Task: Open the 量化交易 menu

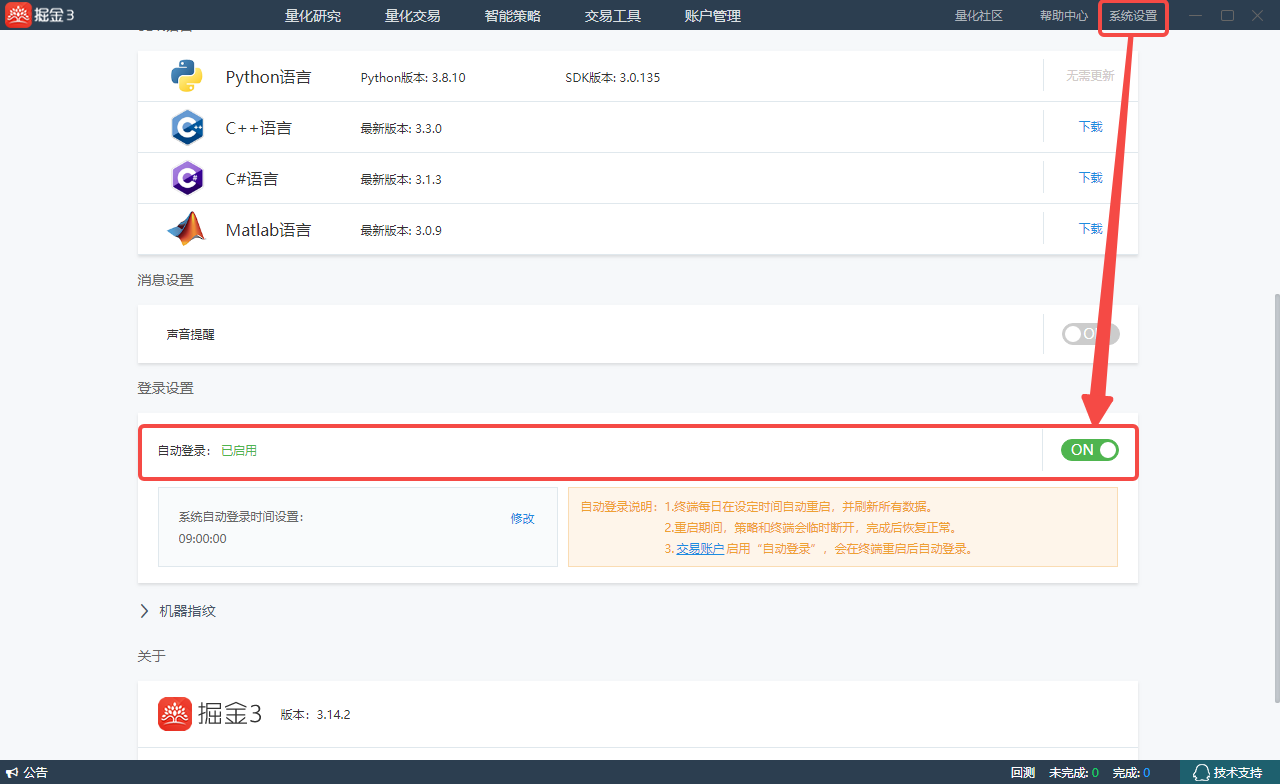Action: click(x=413, y=16)
